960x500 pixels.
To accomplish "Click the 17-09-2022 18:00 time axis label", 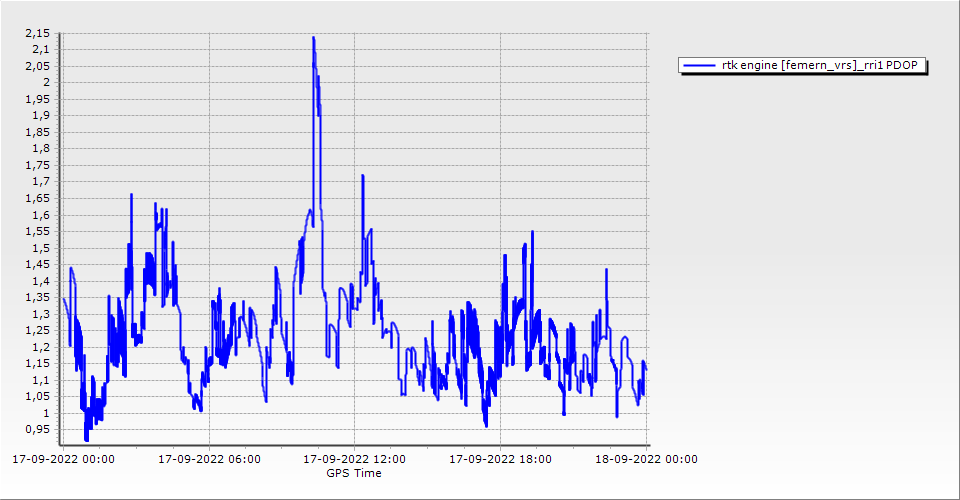I will pos(500,460).
